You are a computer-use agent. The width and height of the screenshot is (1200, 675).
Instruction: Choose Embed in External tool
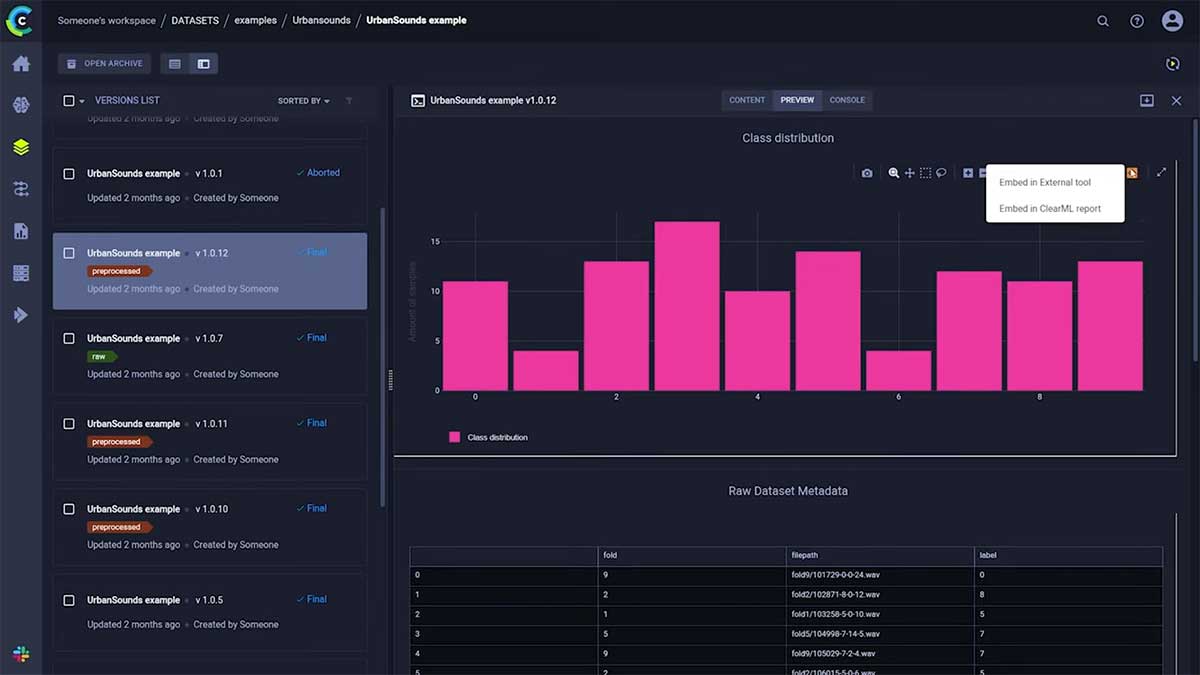[x=1055, y=183]
